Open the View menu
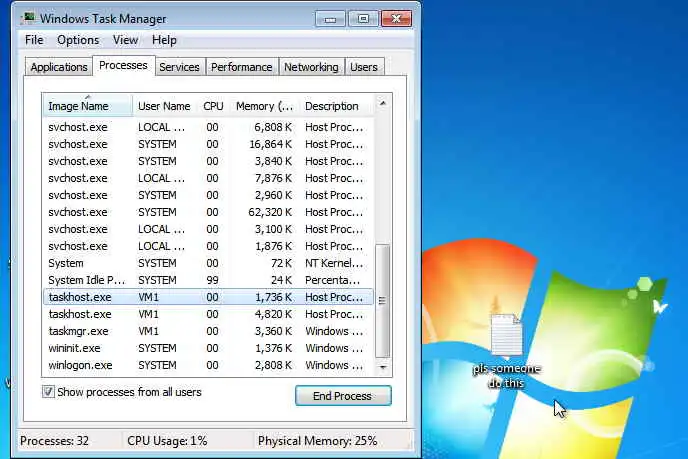Viewport: 688px width, 459px height. click(125, 40)
